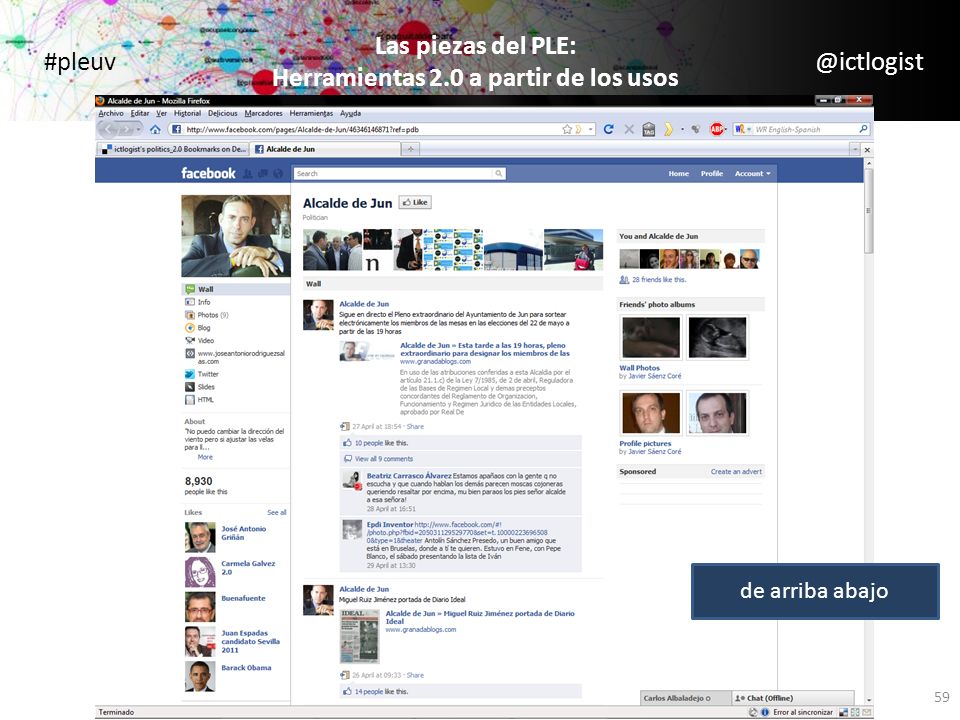Viewport: 960px width, 720px height.
Task: Open the Profile link in header
Action: coord(711,174)
